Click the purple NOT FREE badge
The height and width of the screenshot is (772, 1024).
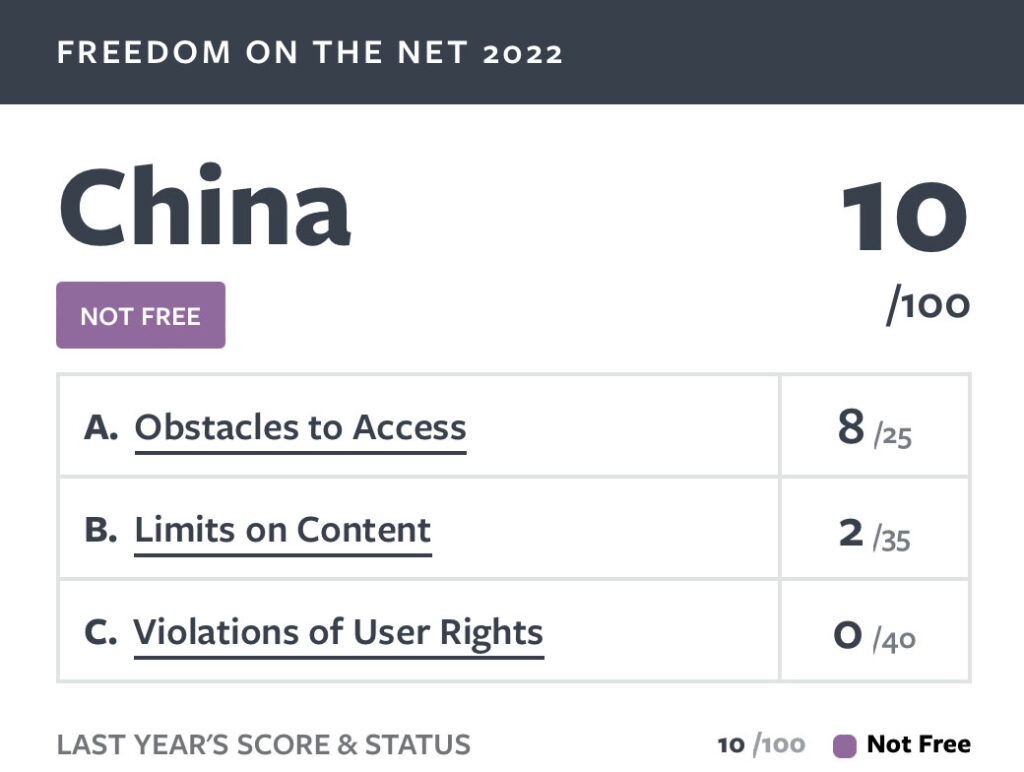point(140,315)
